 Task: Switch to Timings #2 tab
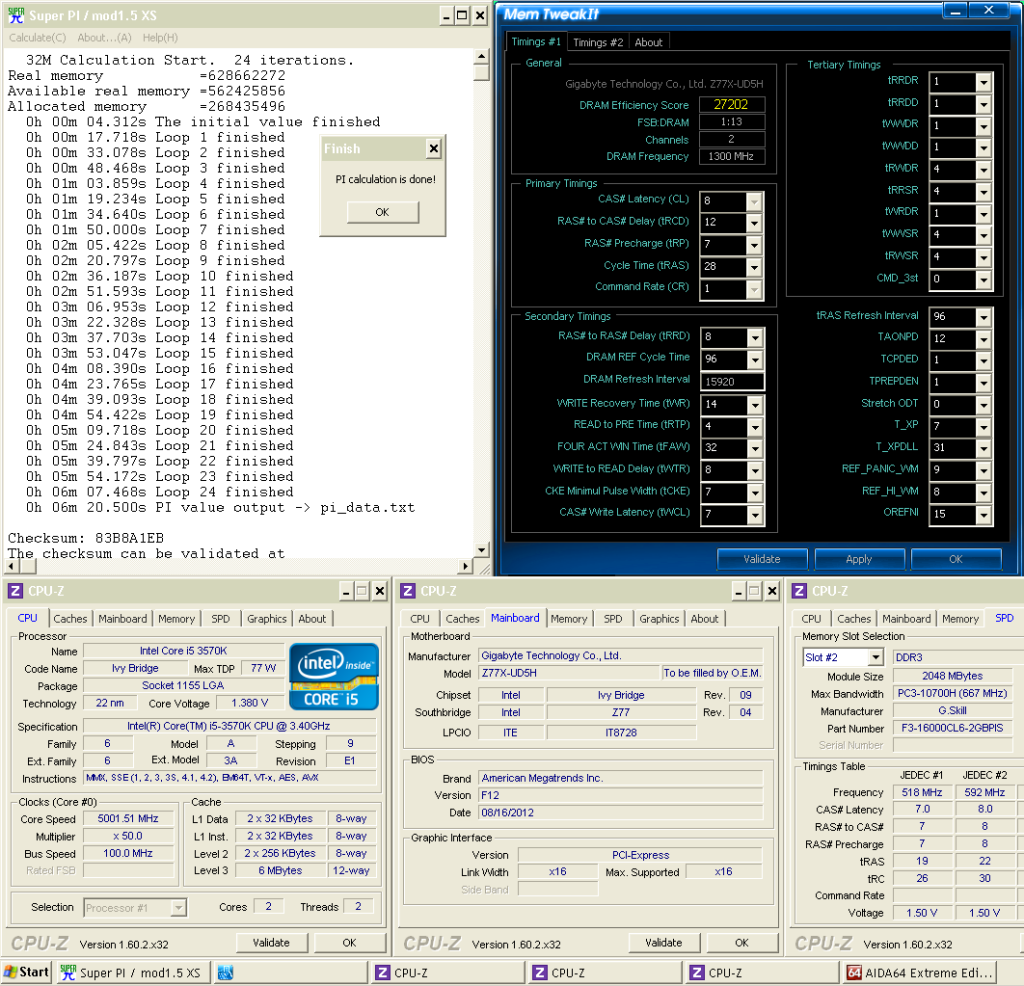[x=598, y=42]
